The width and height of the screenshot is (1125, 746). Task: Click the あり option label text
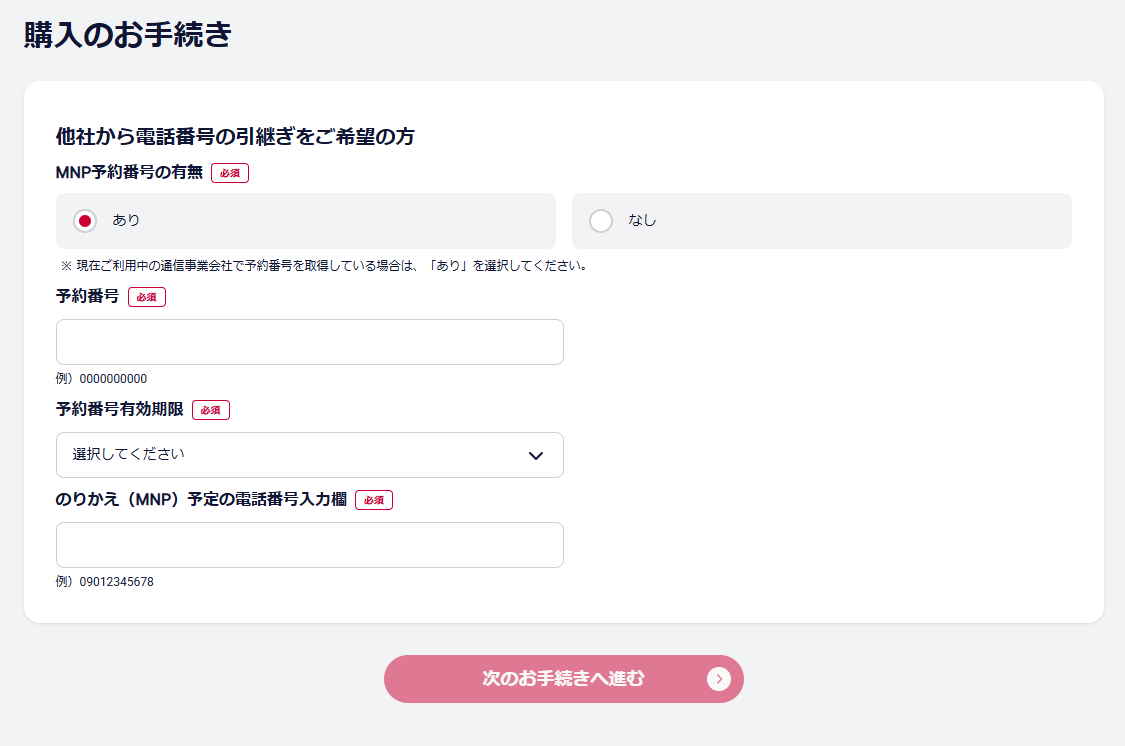click(x=126, y=221)
